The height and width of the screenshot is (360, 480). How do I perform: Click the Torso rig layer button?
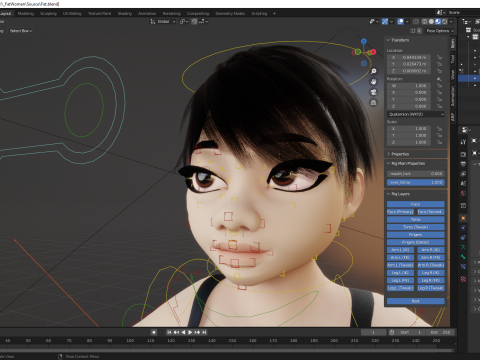[416, 219]
